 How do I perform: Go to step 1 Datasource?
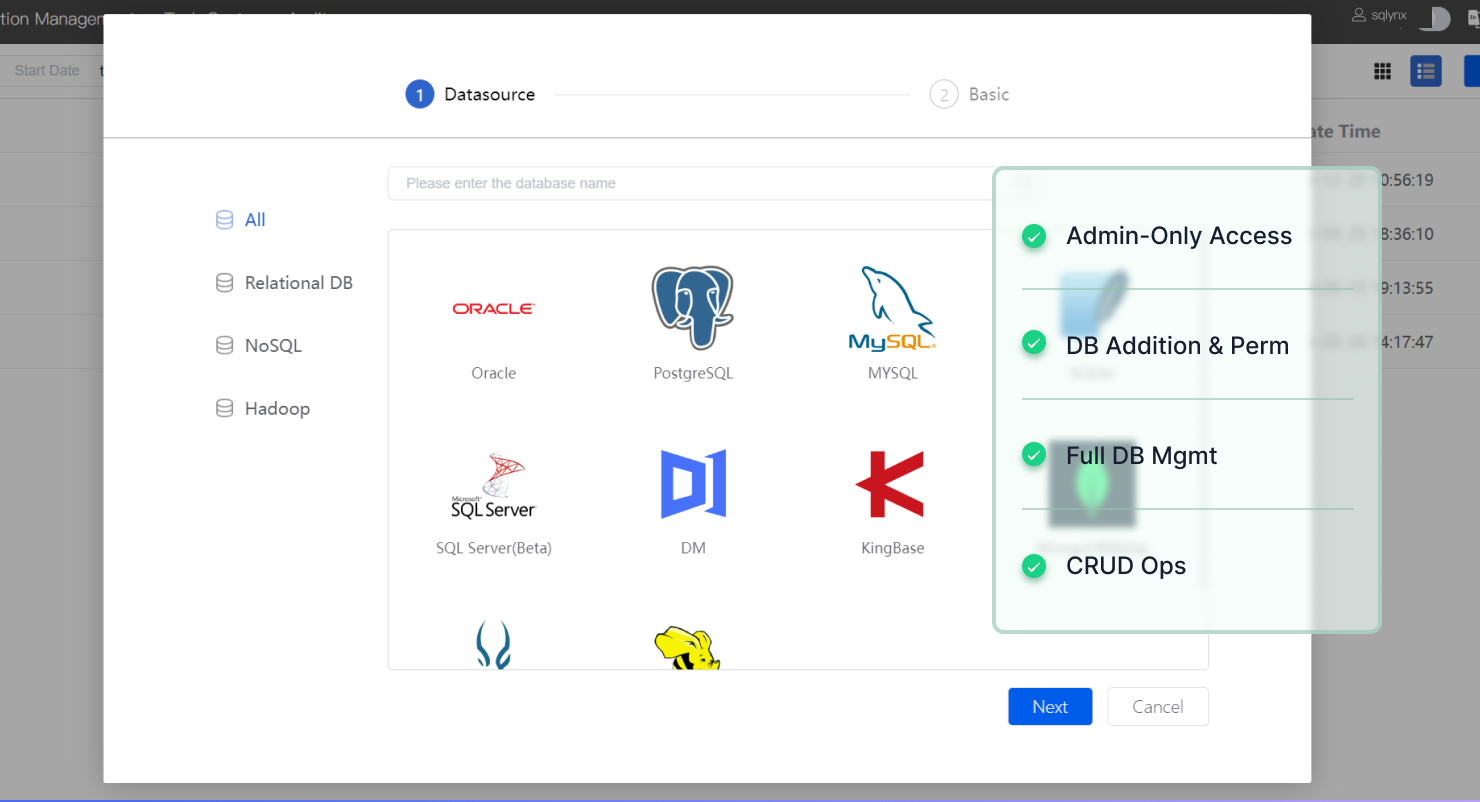[x=470, y=94]
